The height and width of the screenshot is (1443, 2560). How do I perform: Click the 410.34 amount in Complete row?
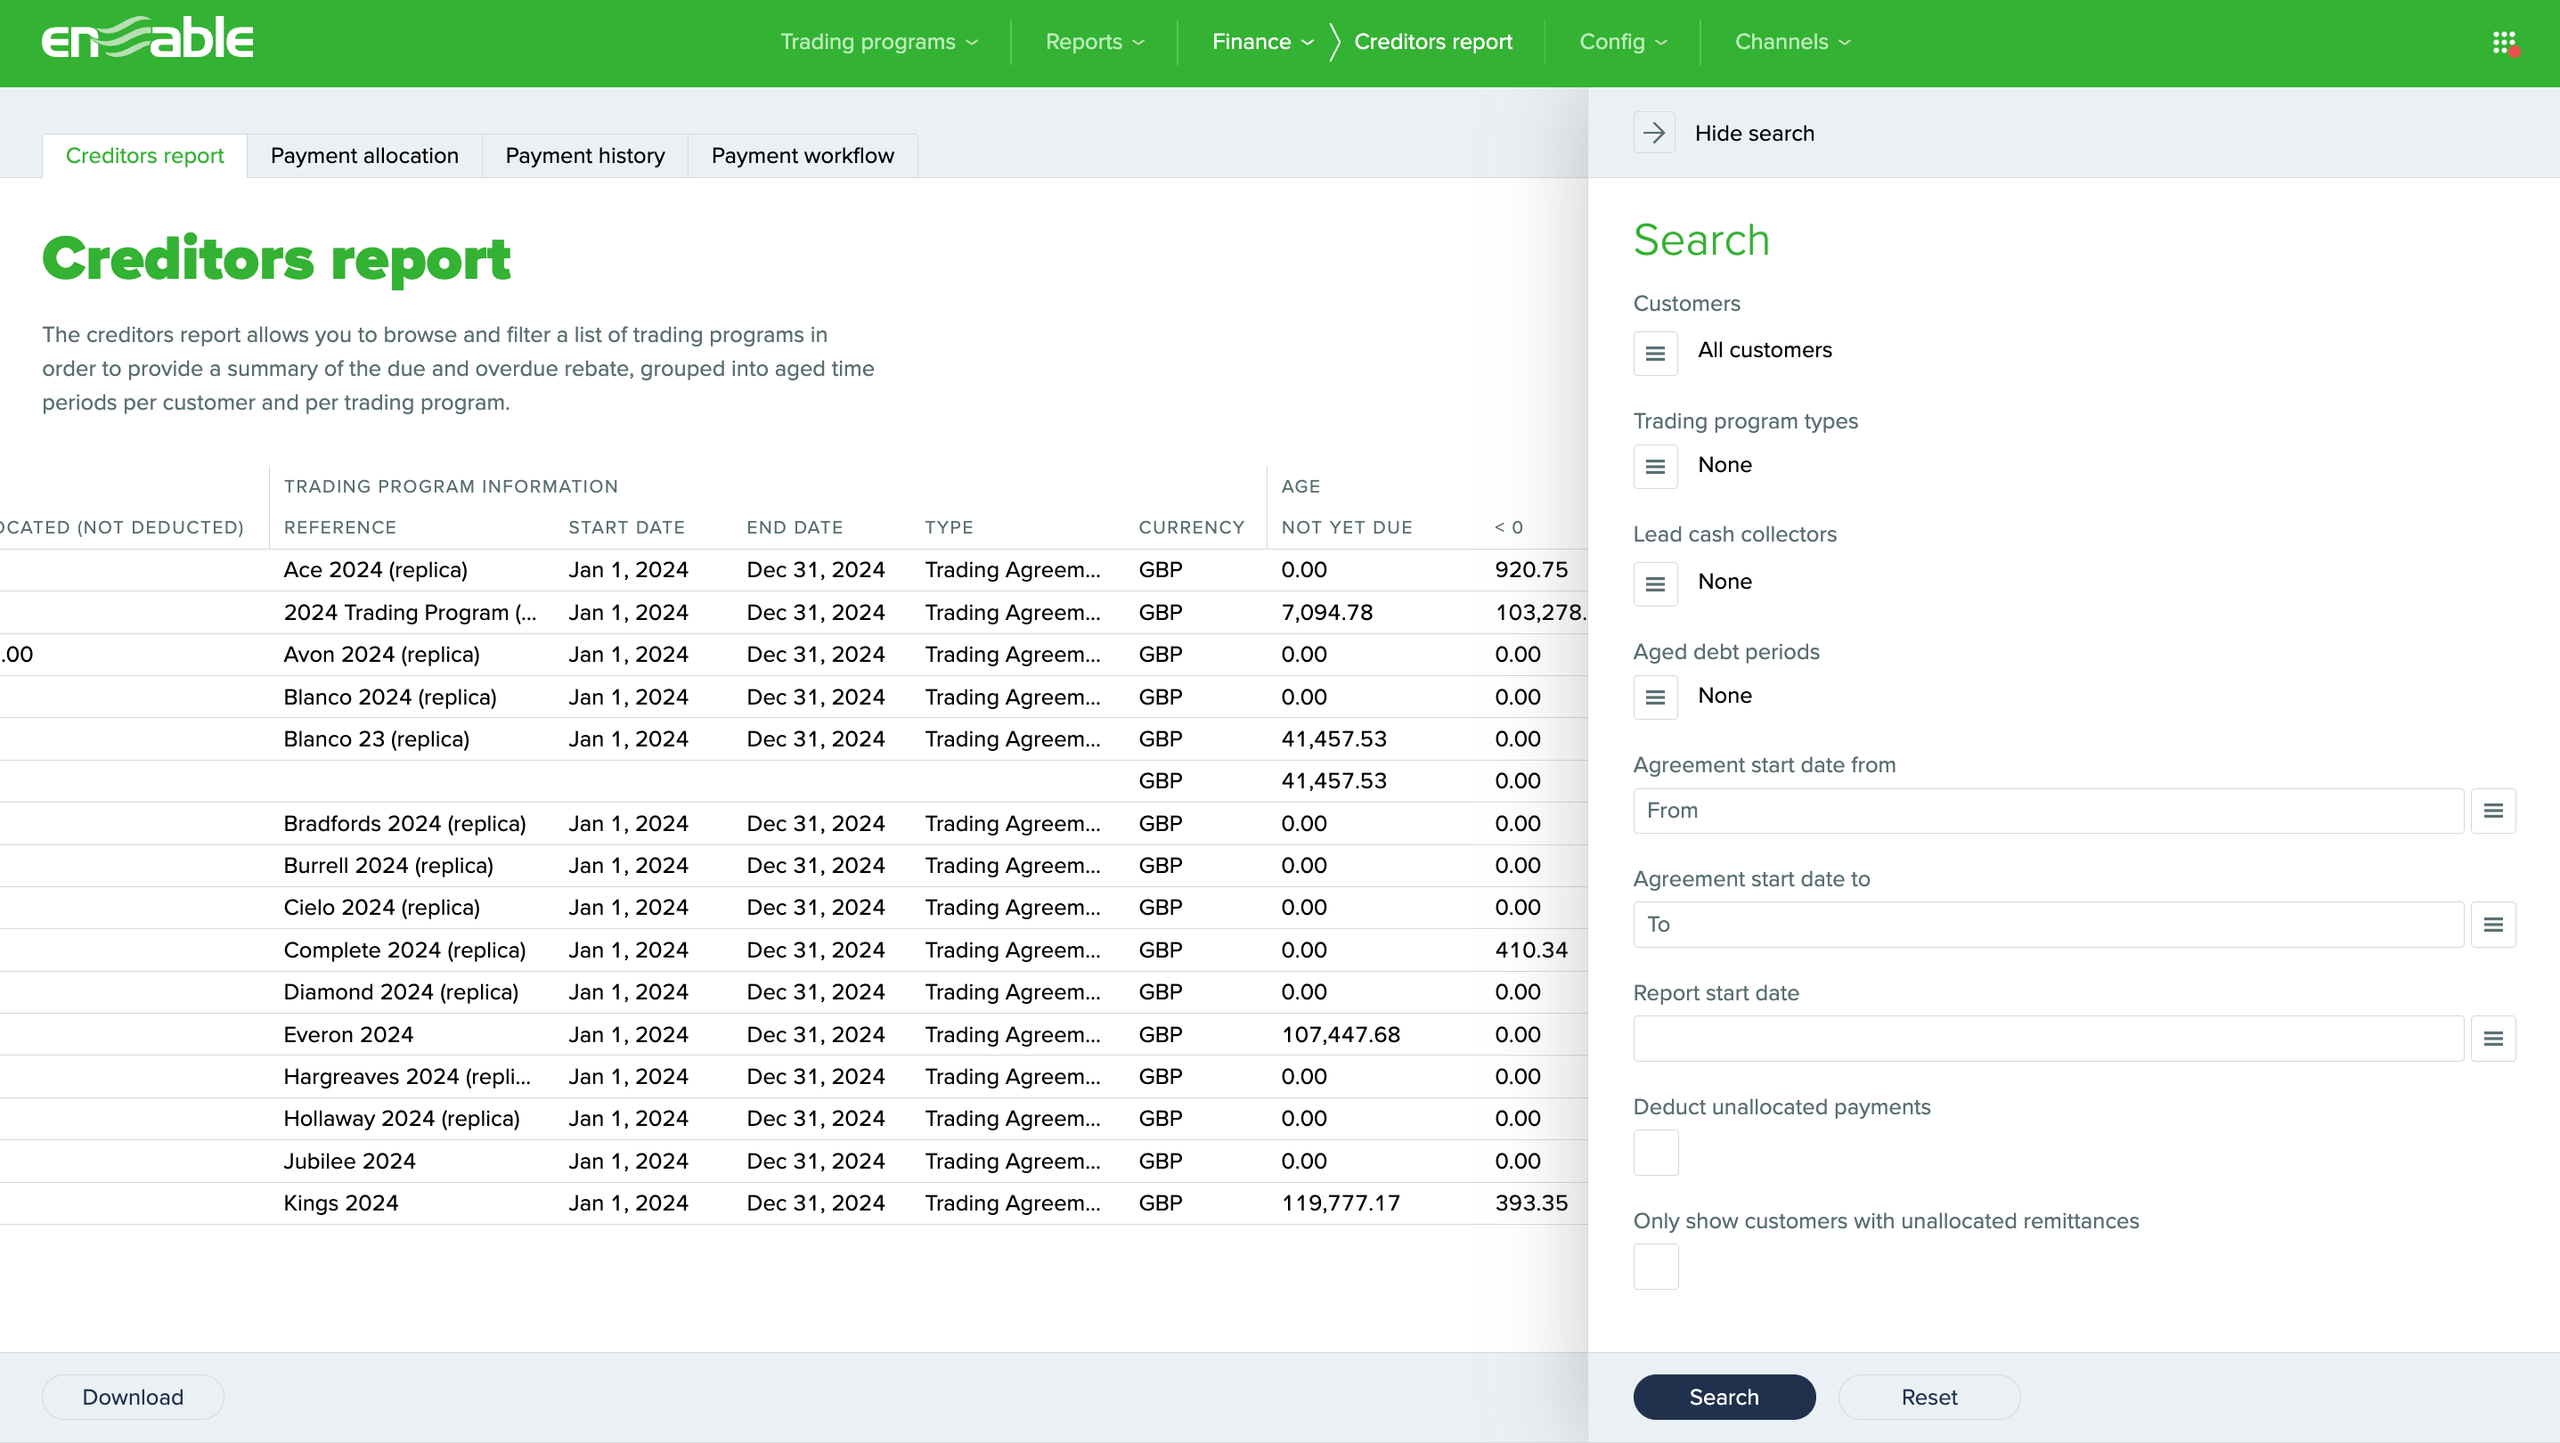[x=1531, y=950]
